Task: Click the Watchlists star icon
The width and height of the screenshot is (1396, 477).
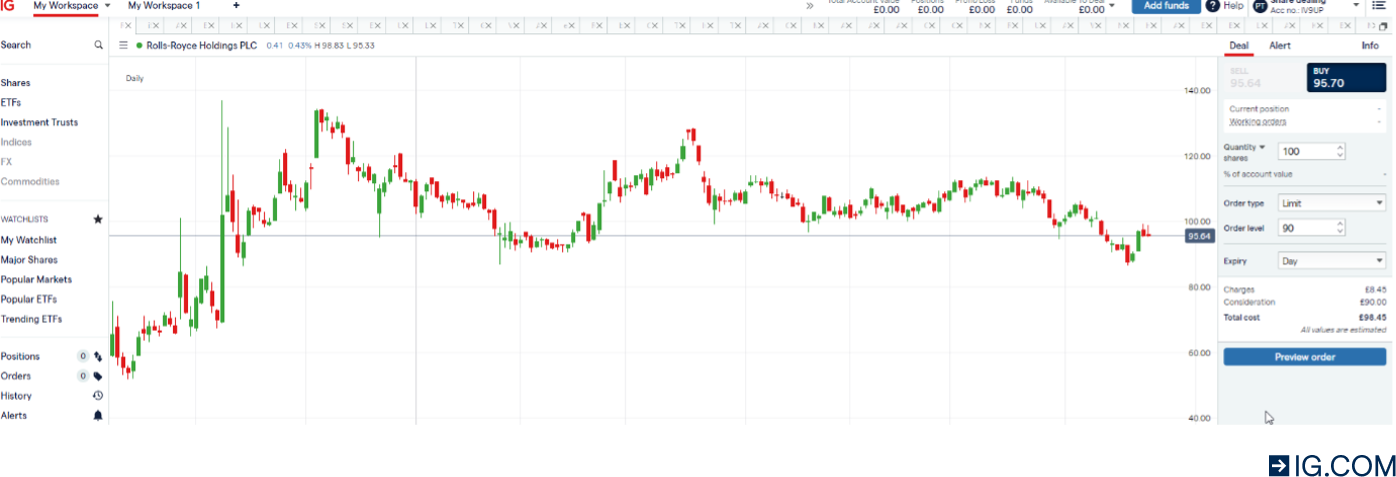Action: click(98, 219)
